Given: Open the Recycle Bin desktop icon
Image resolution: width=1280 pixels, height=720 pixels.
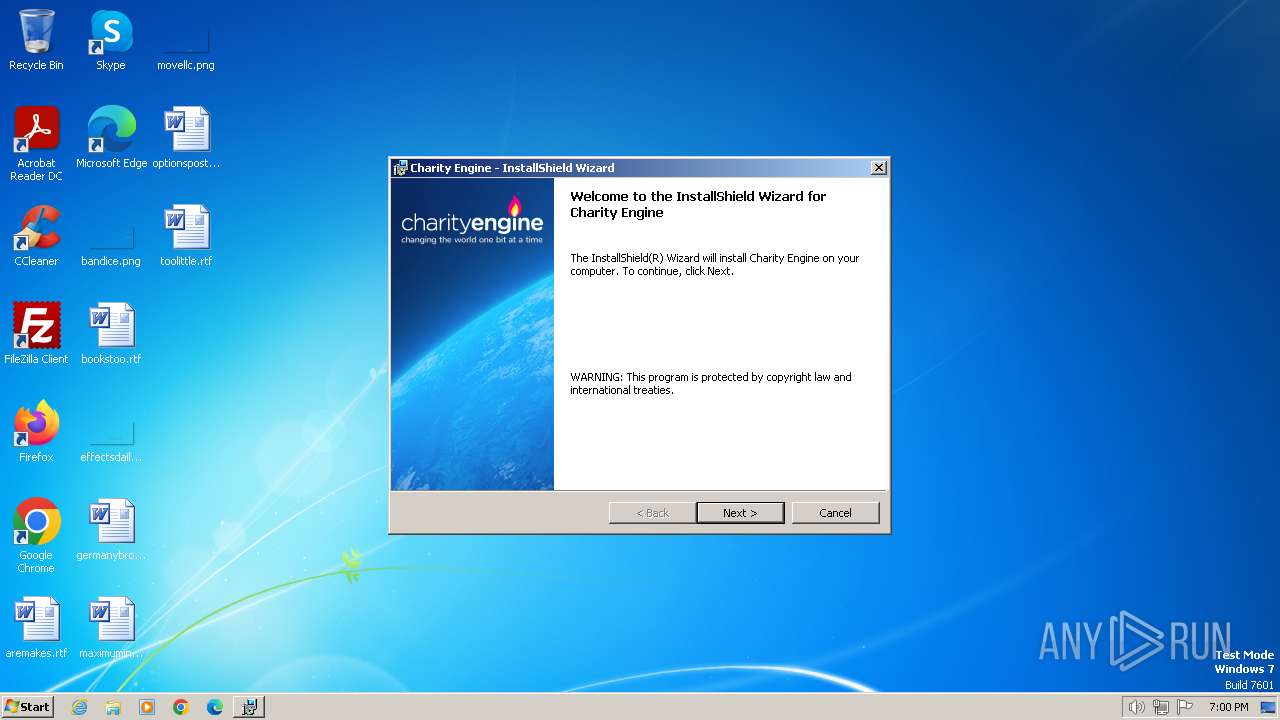Looking at the screenshot, I should click(x=36, y=40).
